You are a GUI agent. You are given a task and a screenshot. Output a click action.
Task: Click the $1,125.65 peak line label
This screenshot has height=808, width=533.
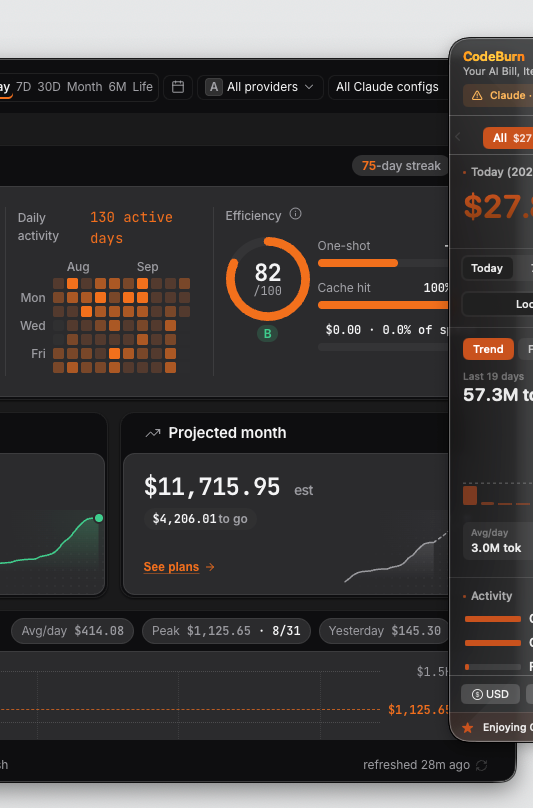(x=418, y=710)
